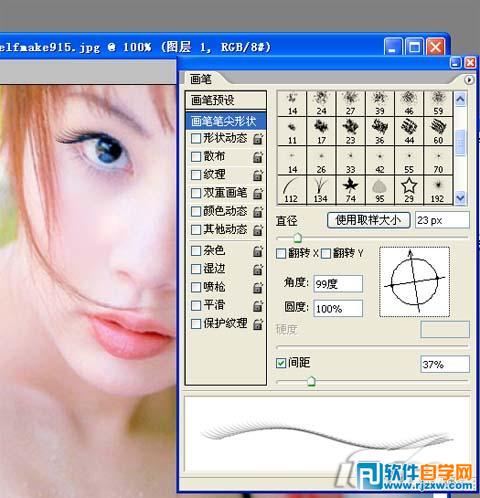
Task: Uncheck the 间距 spacing checkbox
Action: click(281, 363)
